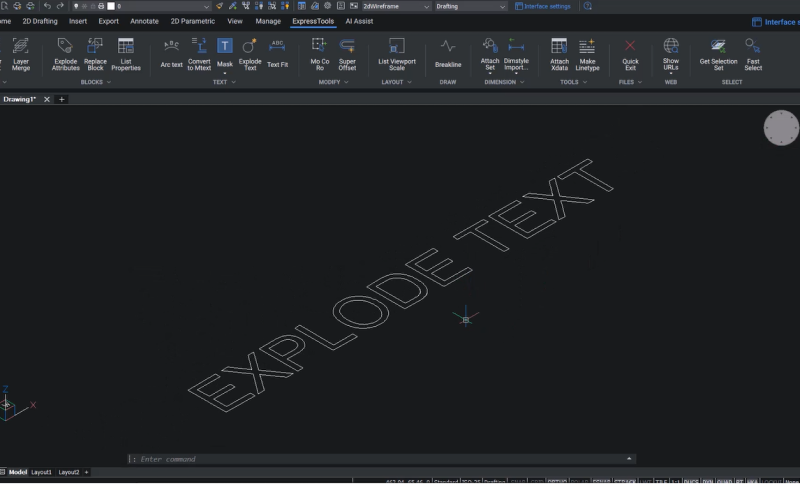This screenshot has height=484, width=800.
Task: Toggle DYN input in status bar
Action: pos(708,481)
